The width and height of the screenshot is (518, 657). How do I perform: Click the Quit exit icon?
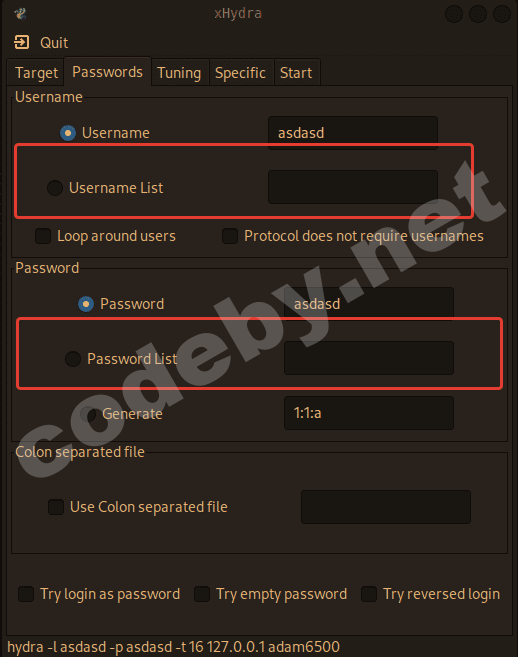pyautogui.click(x=21, y=42)
